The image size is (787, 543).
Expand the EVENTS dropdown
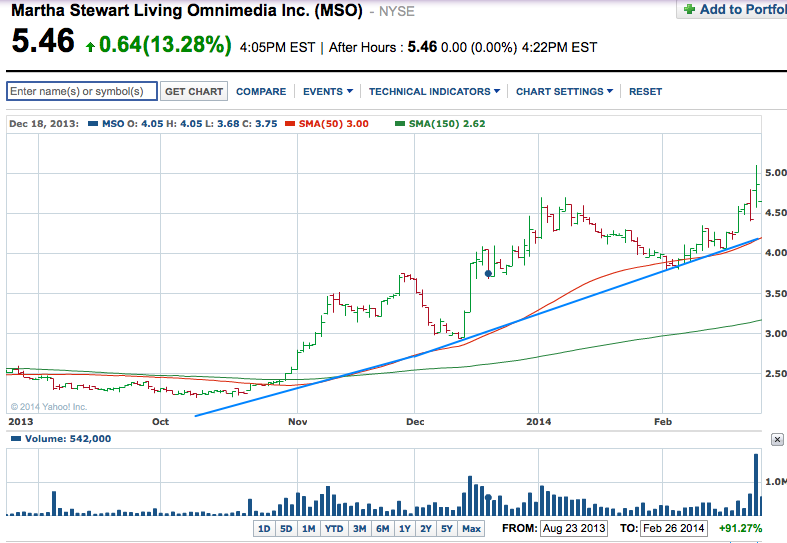coord(328,92)
